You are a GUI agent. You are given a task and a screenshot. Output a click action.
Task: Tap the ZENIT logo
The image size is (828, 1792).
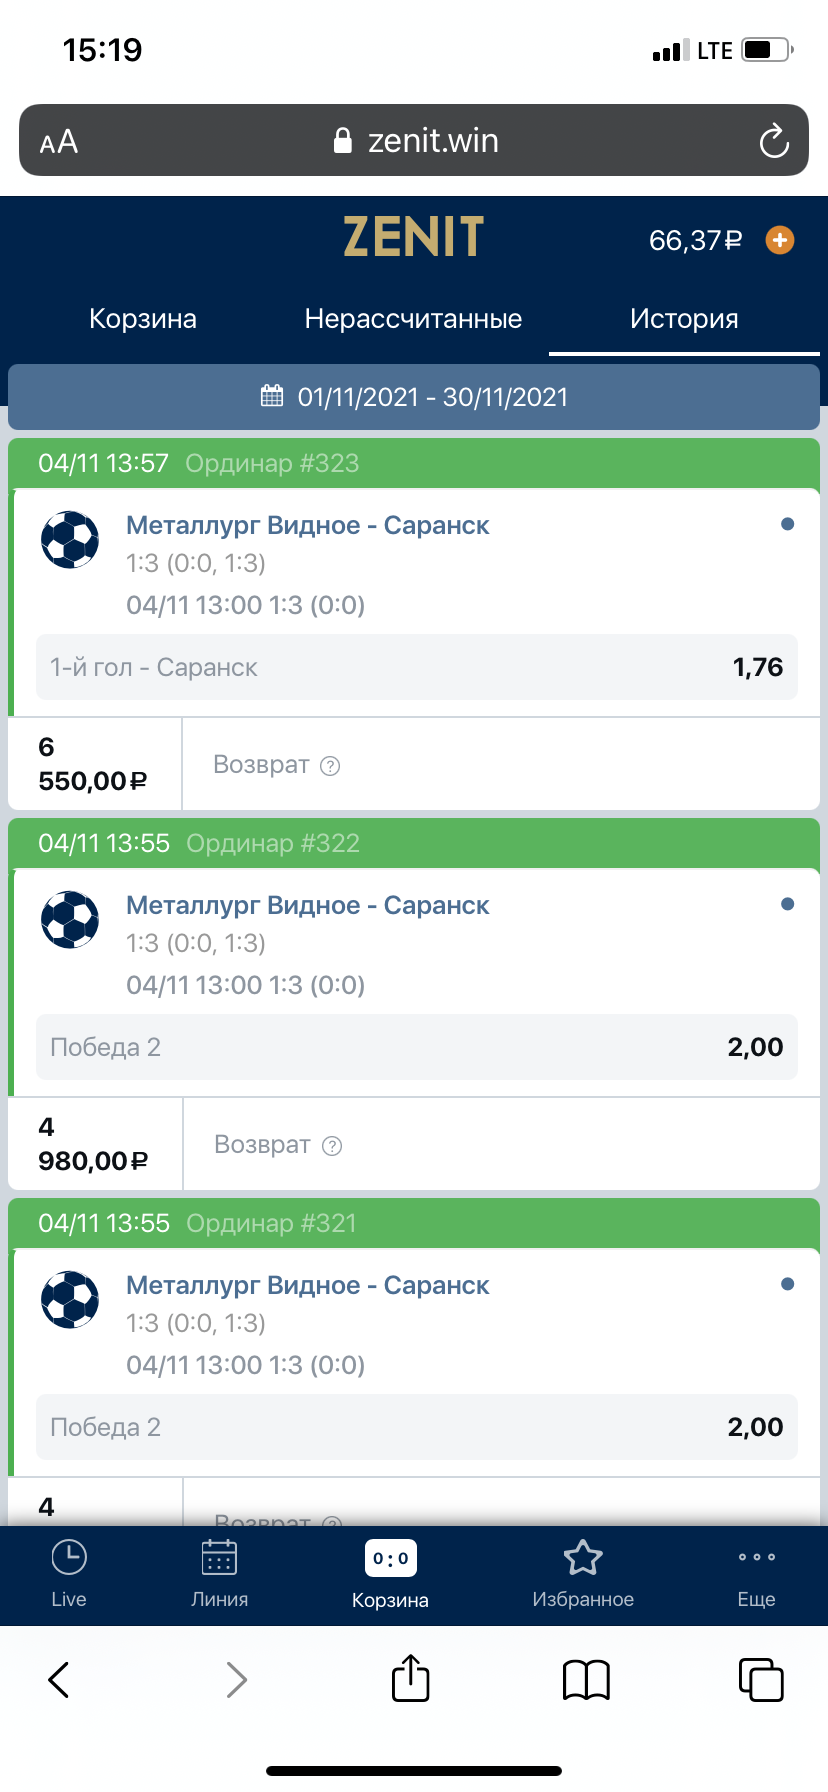tap(413, 238)
